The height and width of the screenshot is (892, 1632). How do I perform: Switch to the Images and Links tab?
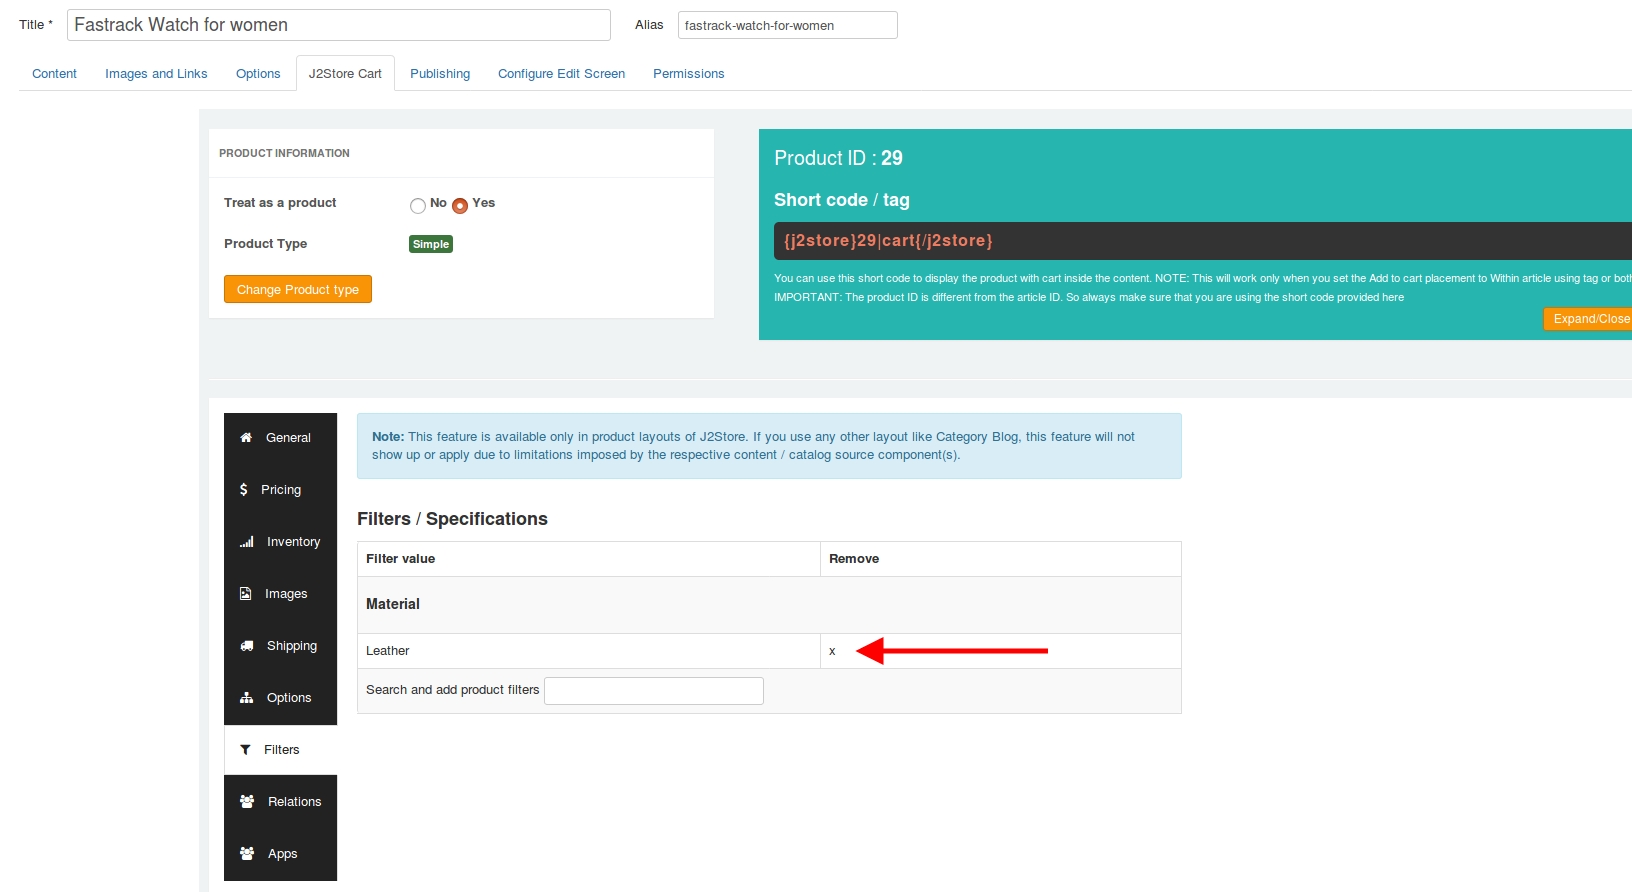click(x=156, y=74)
